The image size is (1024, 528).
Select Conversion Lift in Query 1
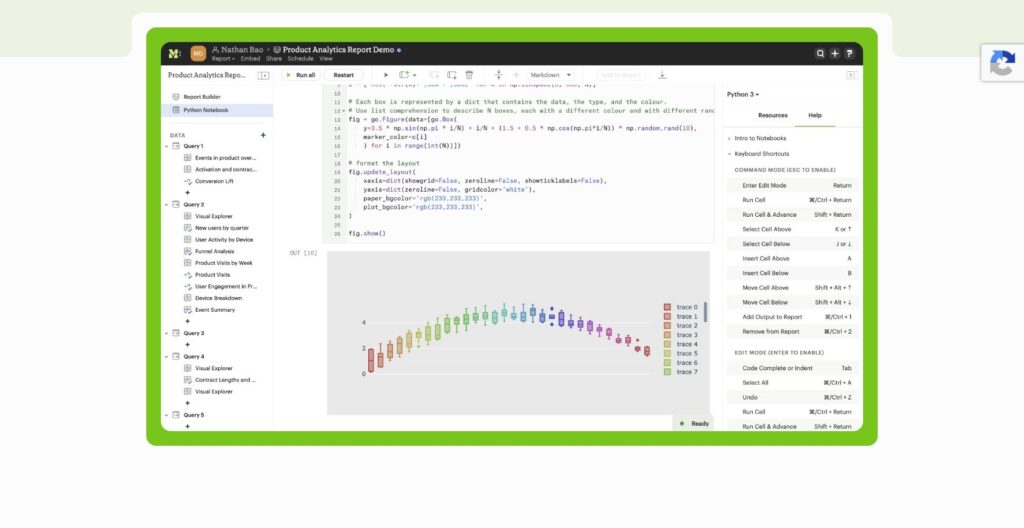coord(214,182)
